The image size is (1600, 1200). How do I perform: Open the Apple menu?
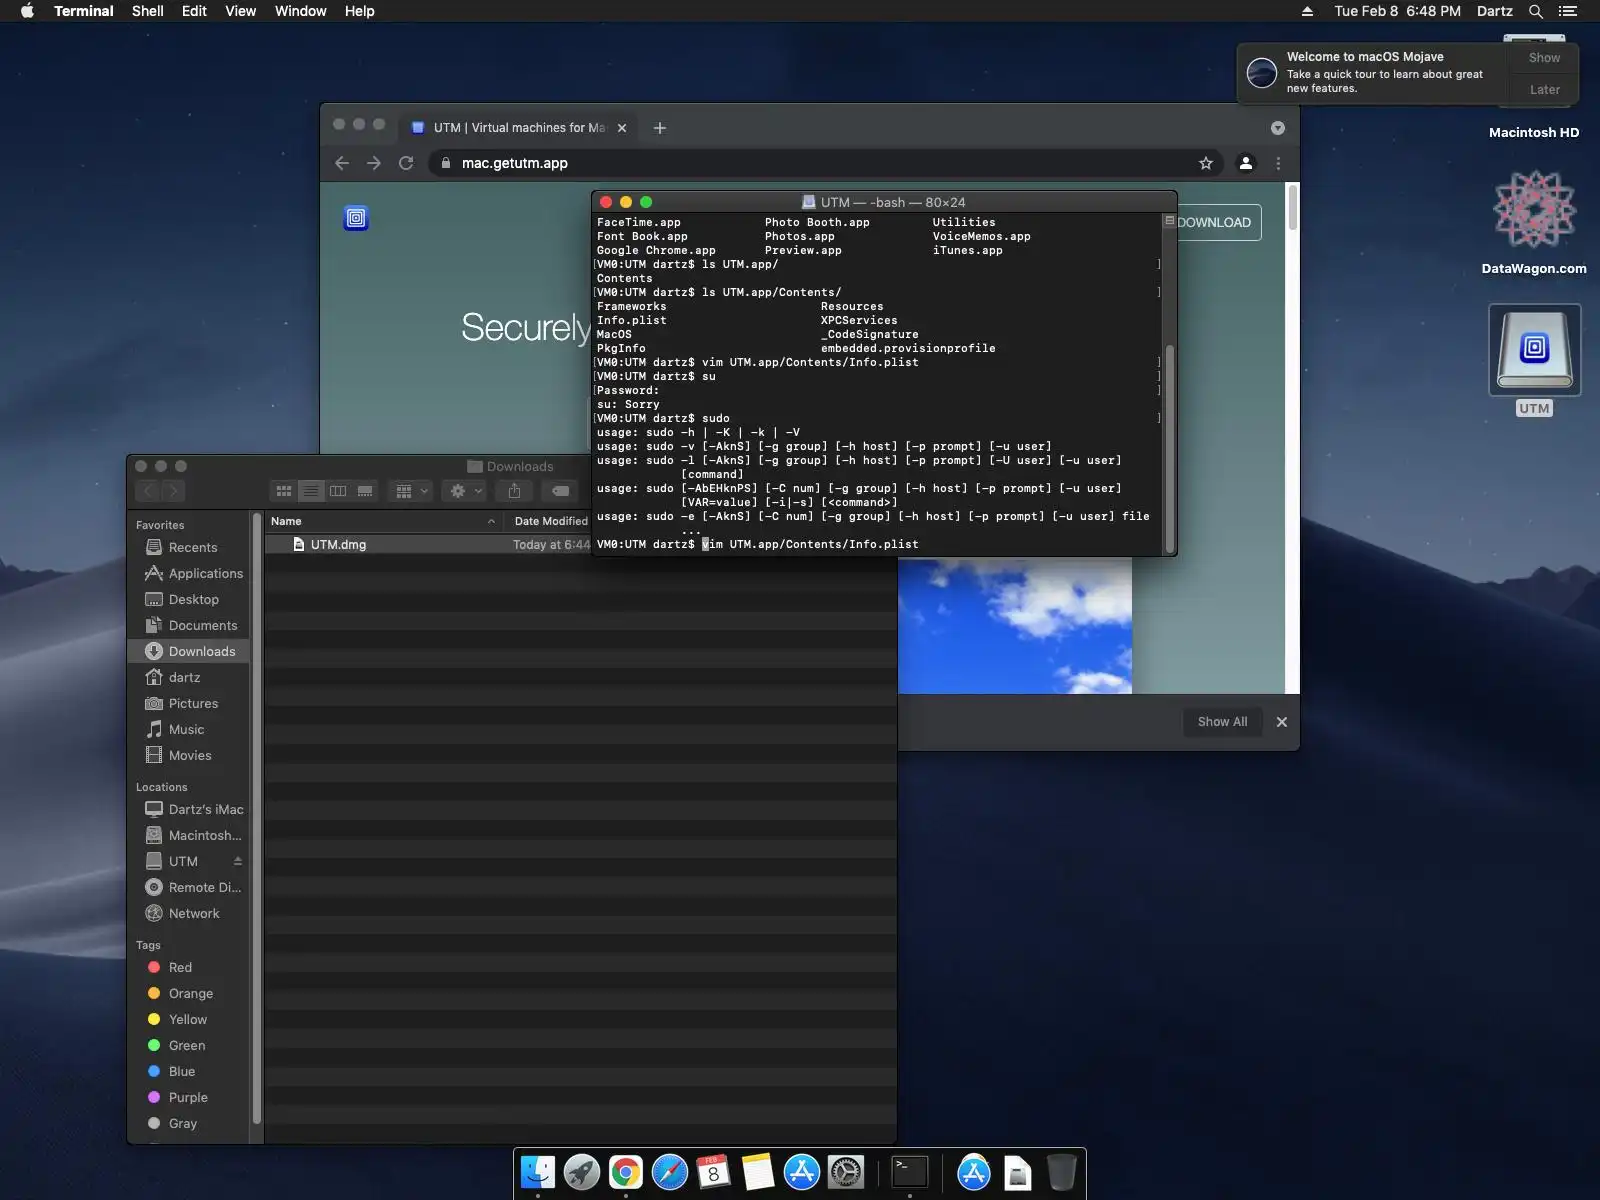tap(27, 11)
